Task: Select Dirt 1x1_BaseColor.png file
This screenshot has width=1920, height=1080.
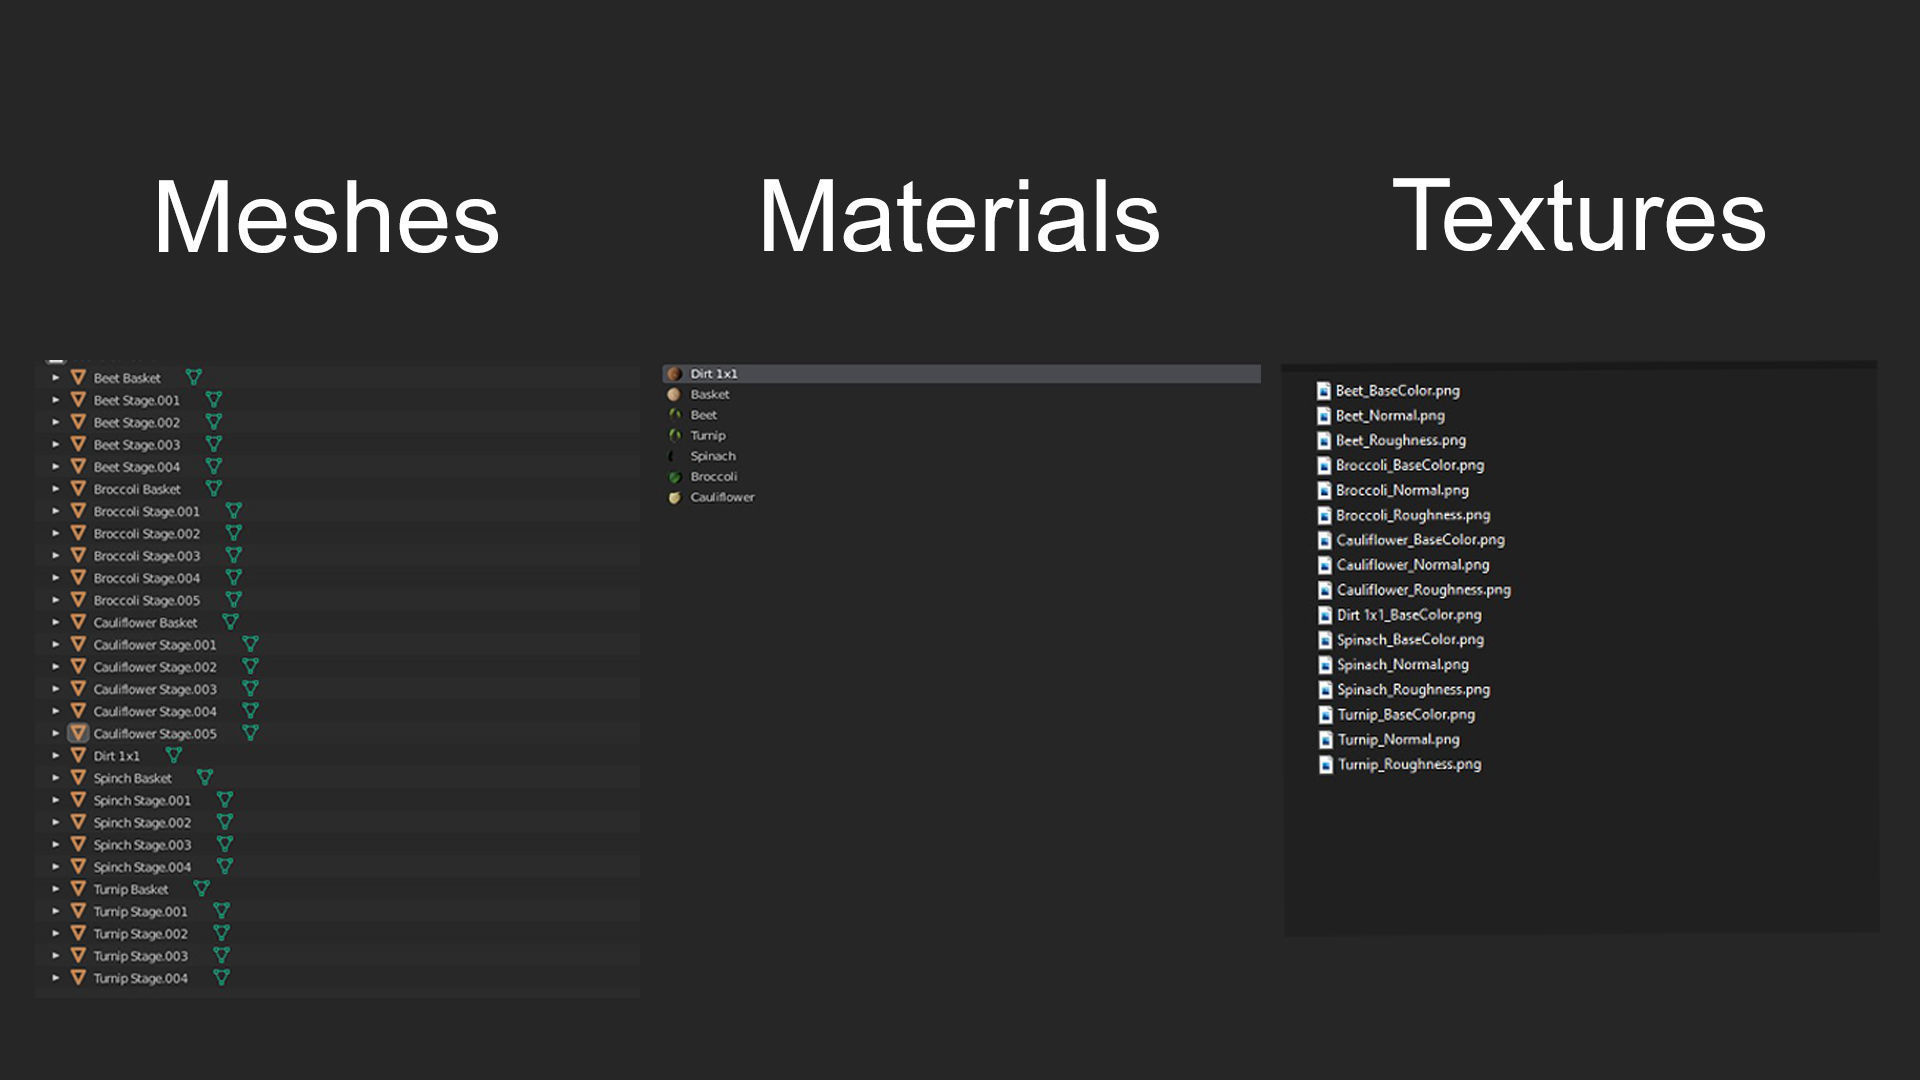Action: point(1408,615)
